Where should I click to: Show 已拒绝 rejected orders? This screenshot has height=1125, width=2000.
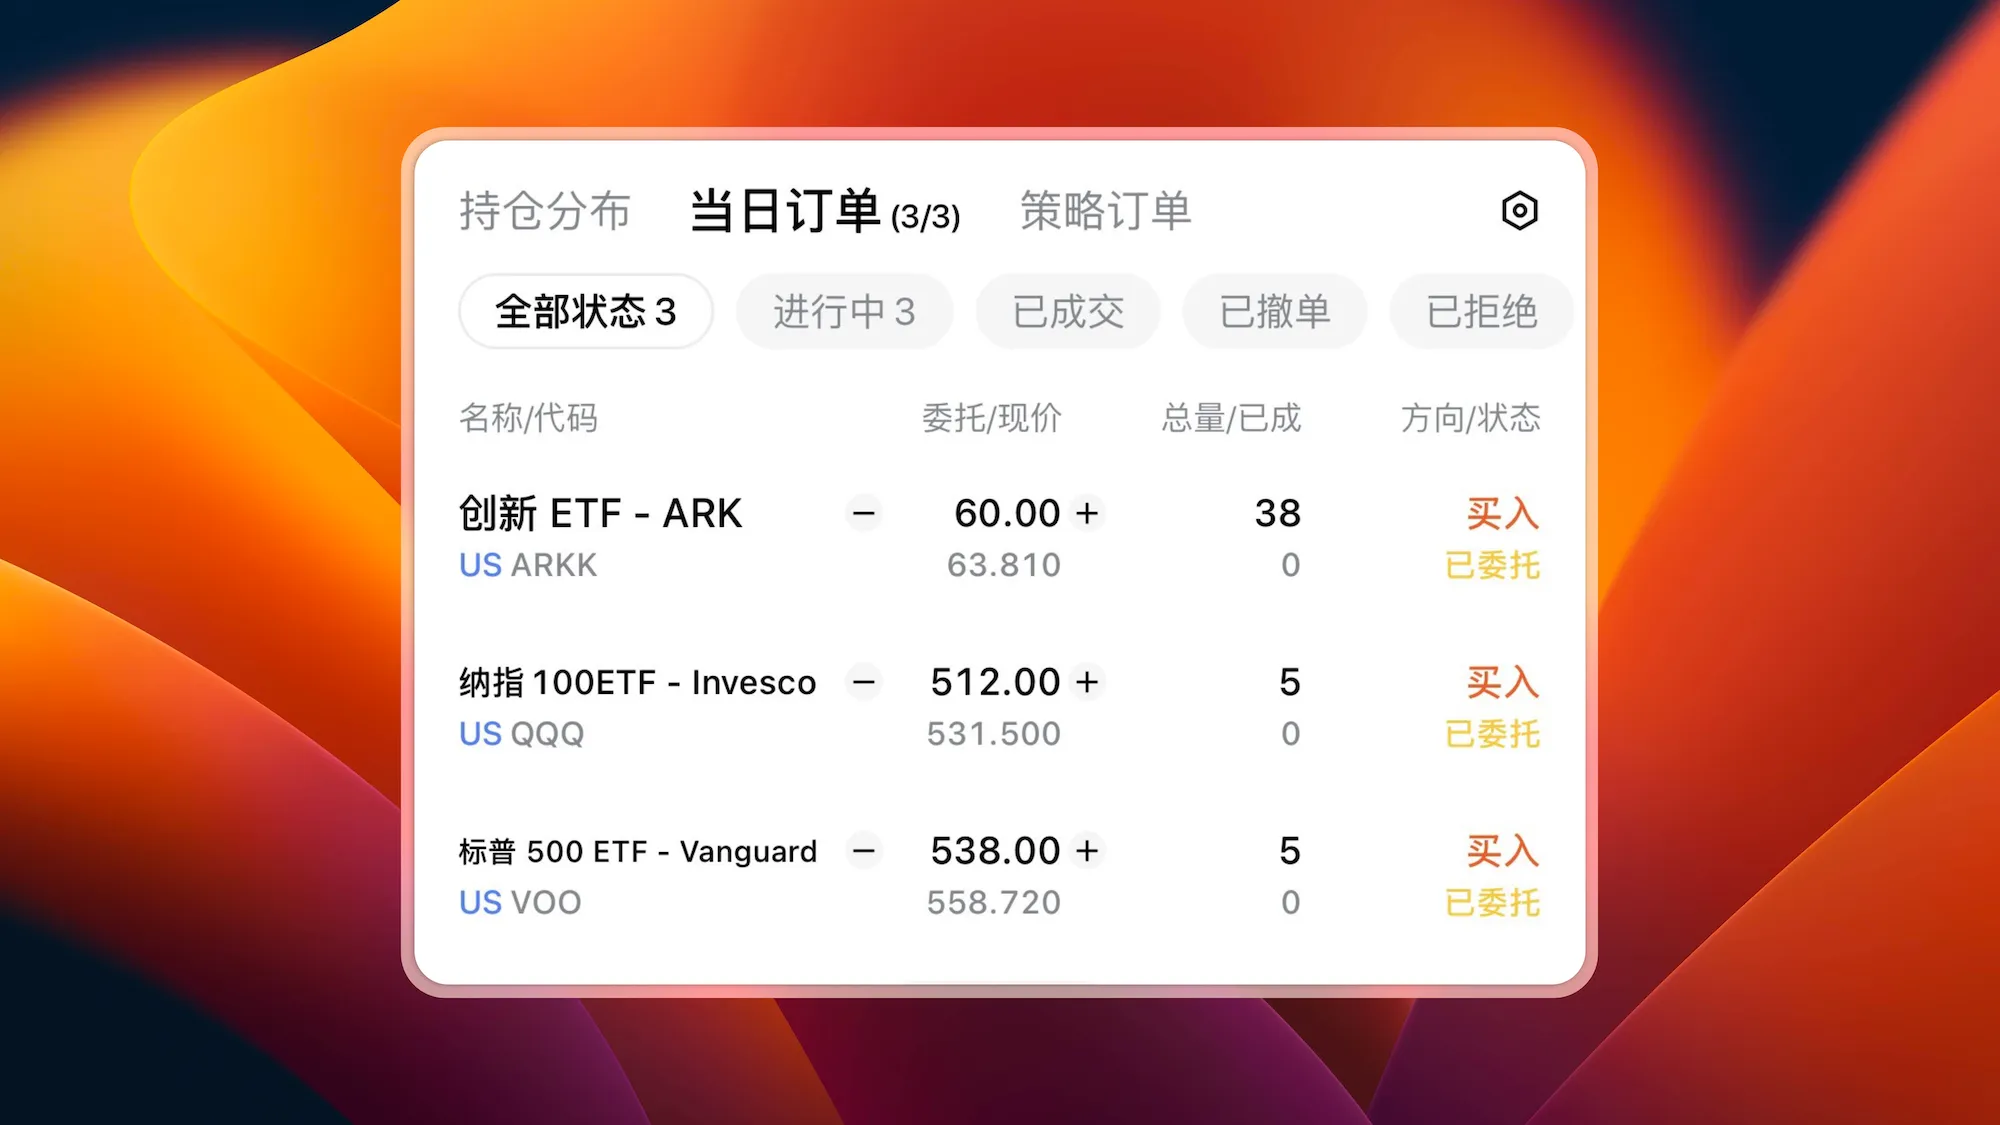(1481, 312)
